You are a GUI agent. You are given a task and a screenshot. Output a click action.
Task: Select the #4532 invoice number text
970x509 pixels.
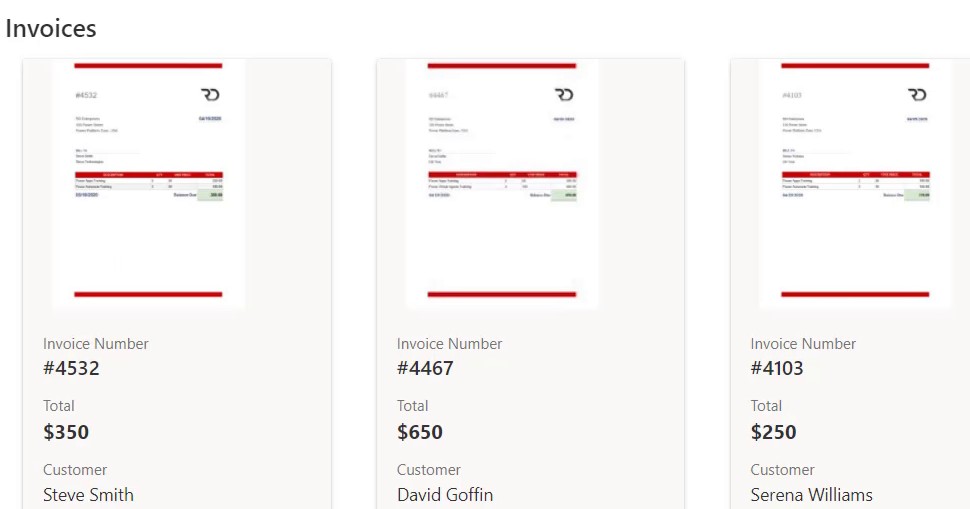[71, 369]
